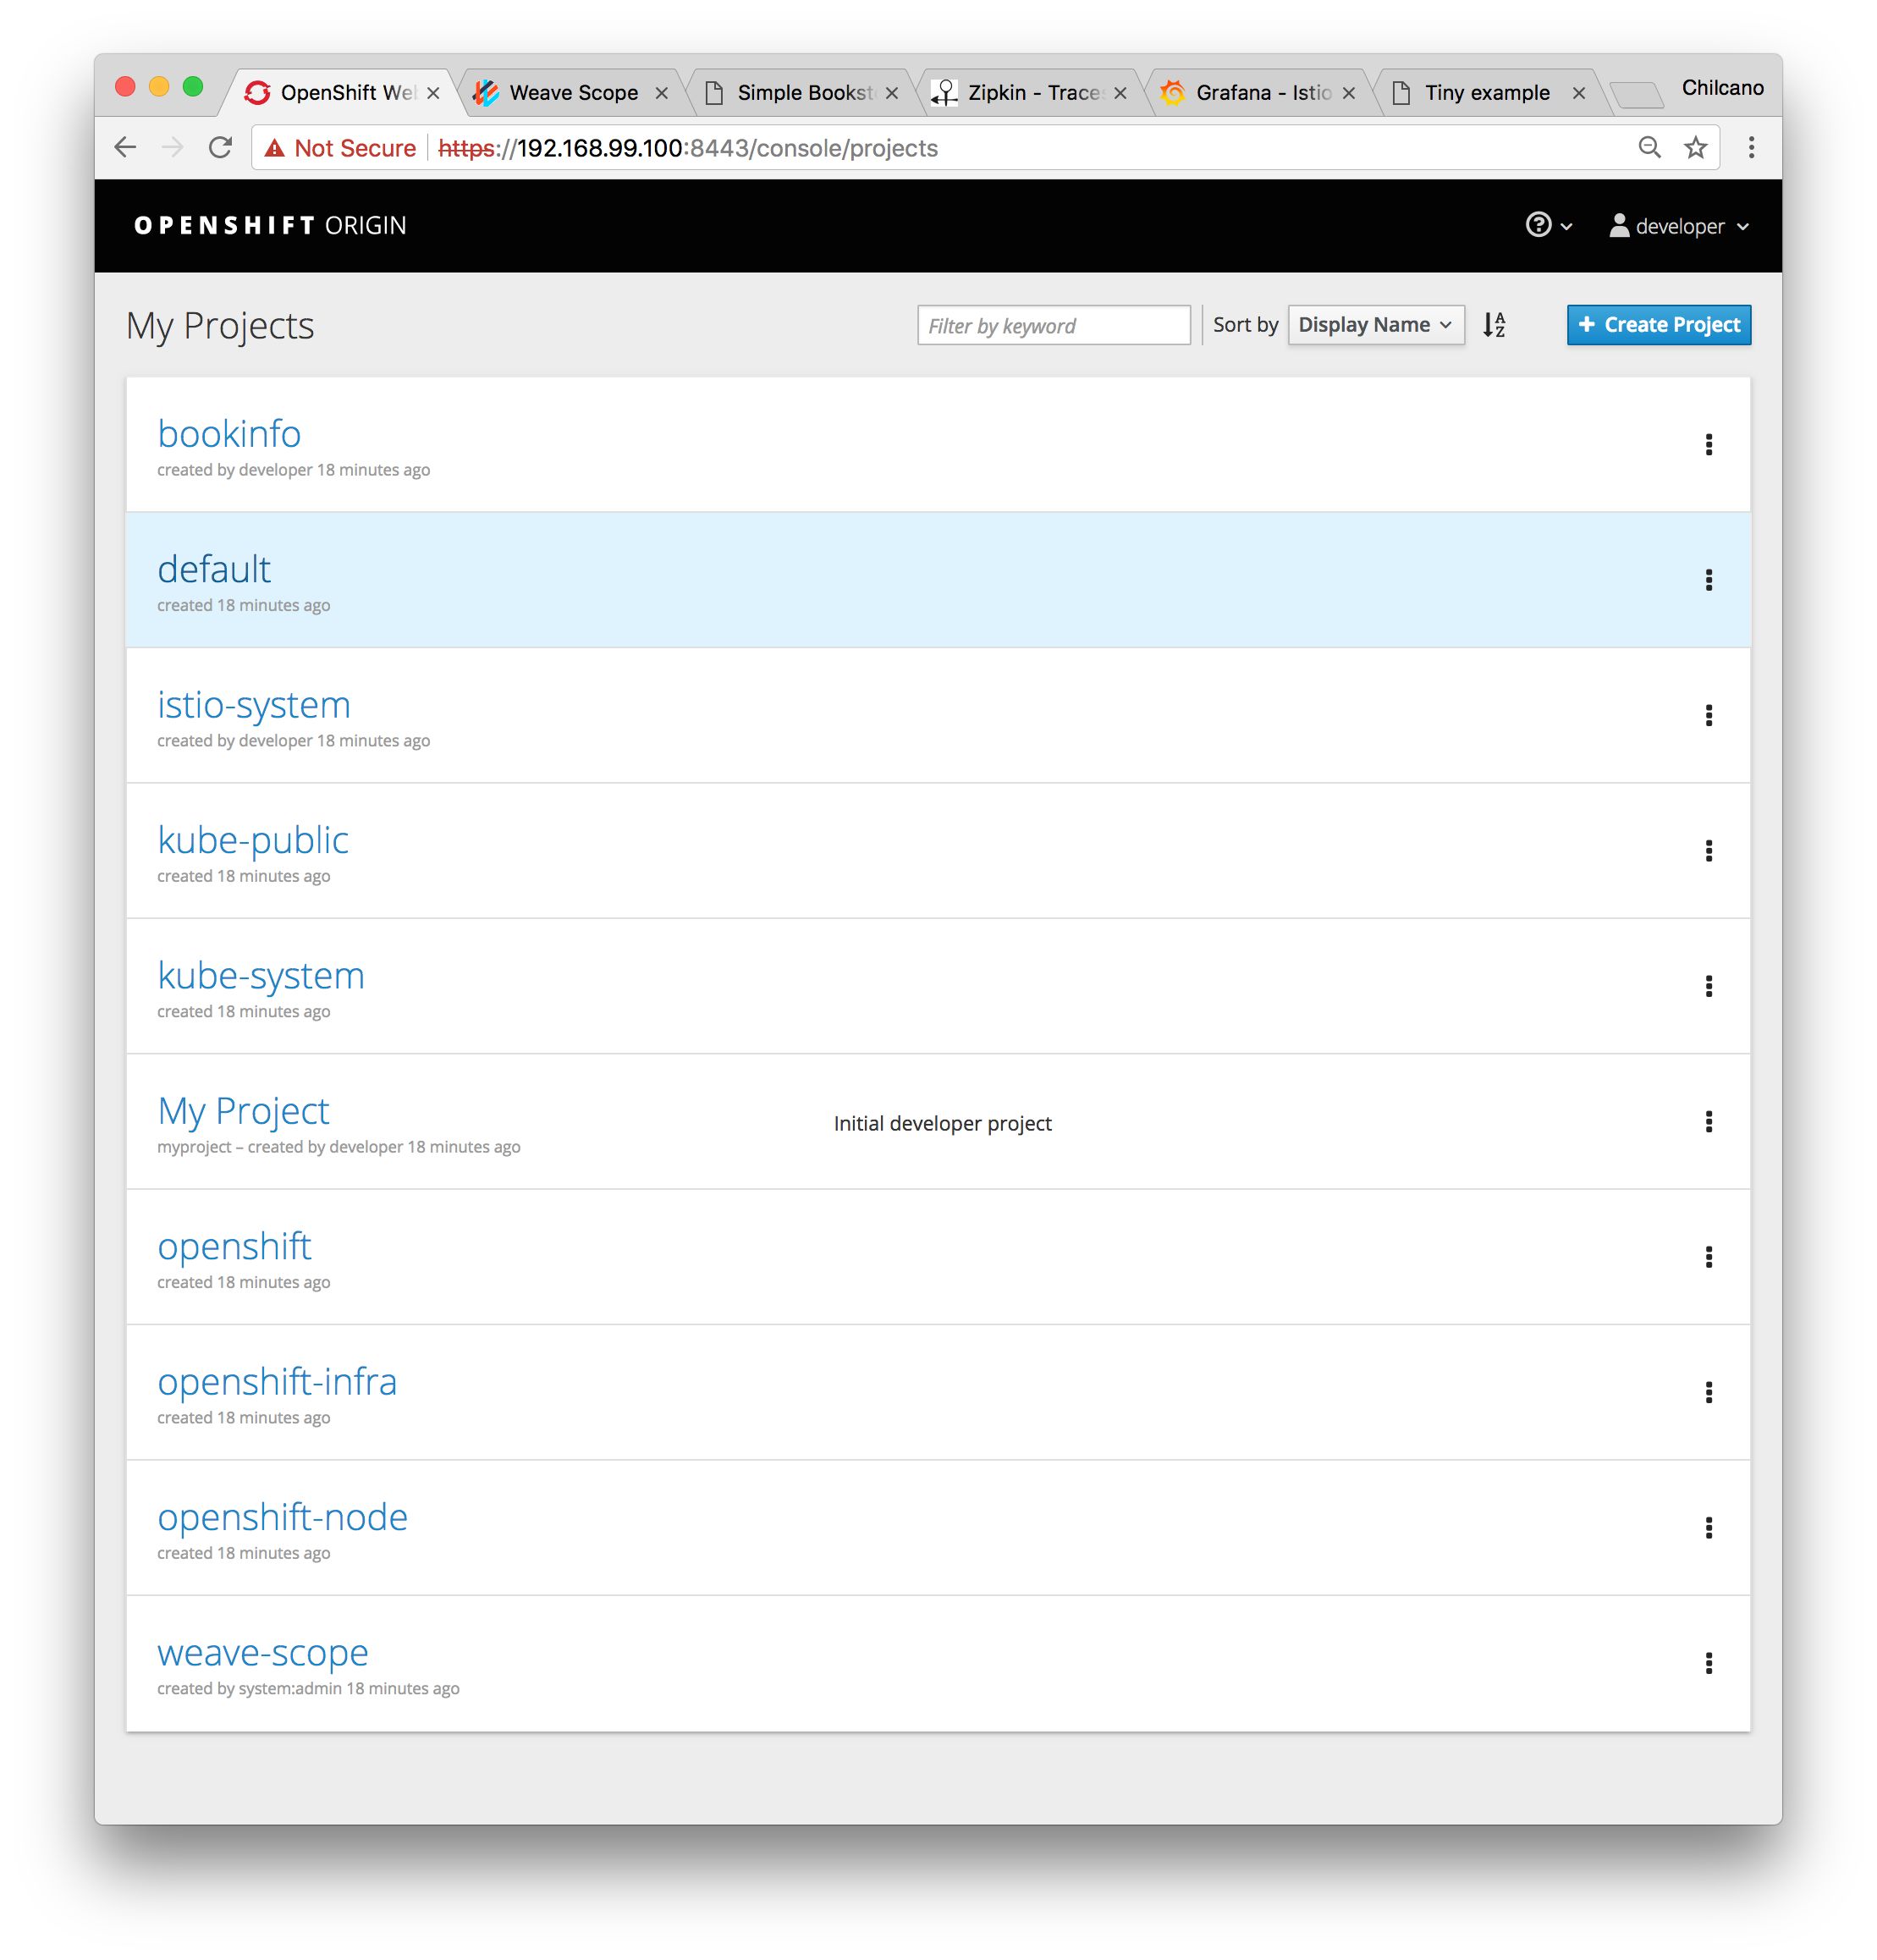
Task: Click the browser forward arrow
Action: (172, 148)
